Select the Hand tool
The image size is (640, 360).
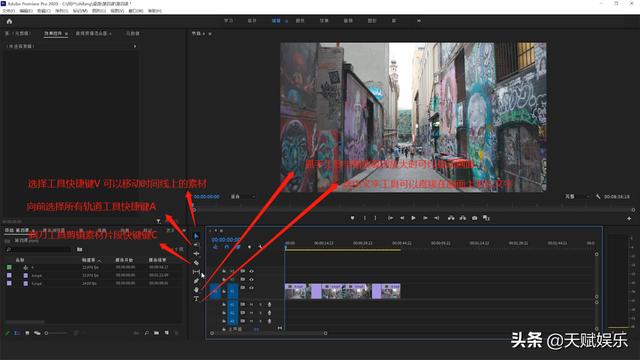click(196, 290)
